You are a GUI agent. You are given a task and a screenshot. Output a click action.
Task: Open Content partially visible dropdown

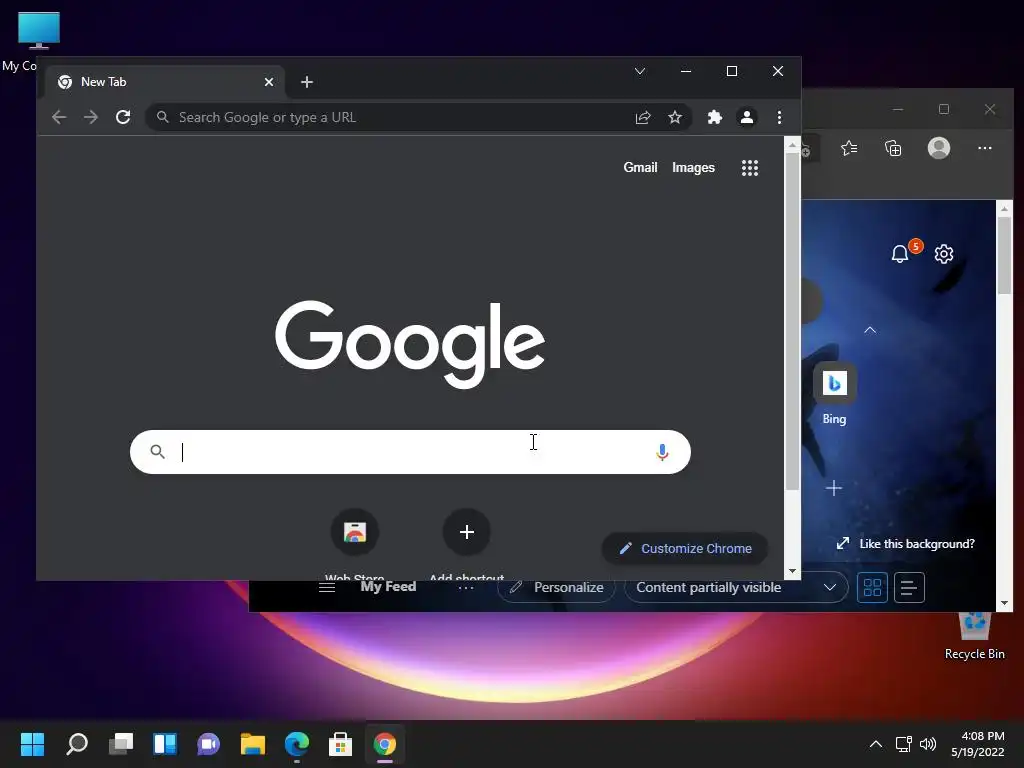coord(737,588)
